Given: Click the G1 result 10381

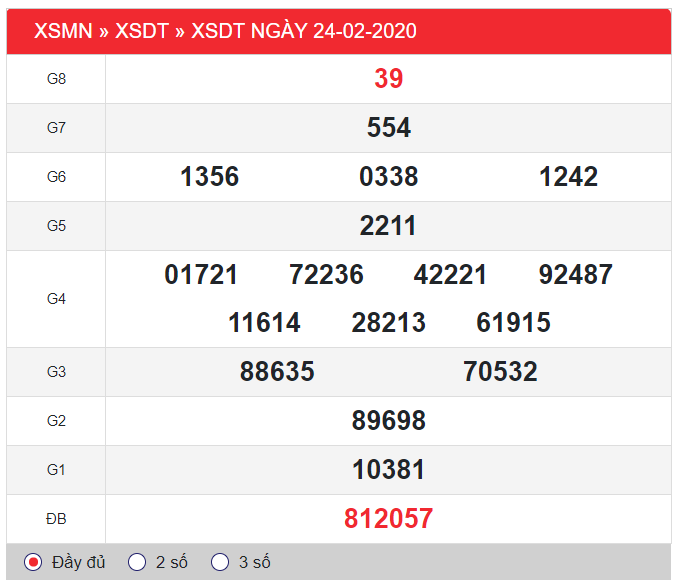Looking at the screenshot, I should tap(388, 470).
